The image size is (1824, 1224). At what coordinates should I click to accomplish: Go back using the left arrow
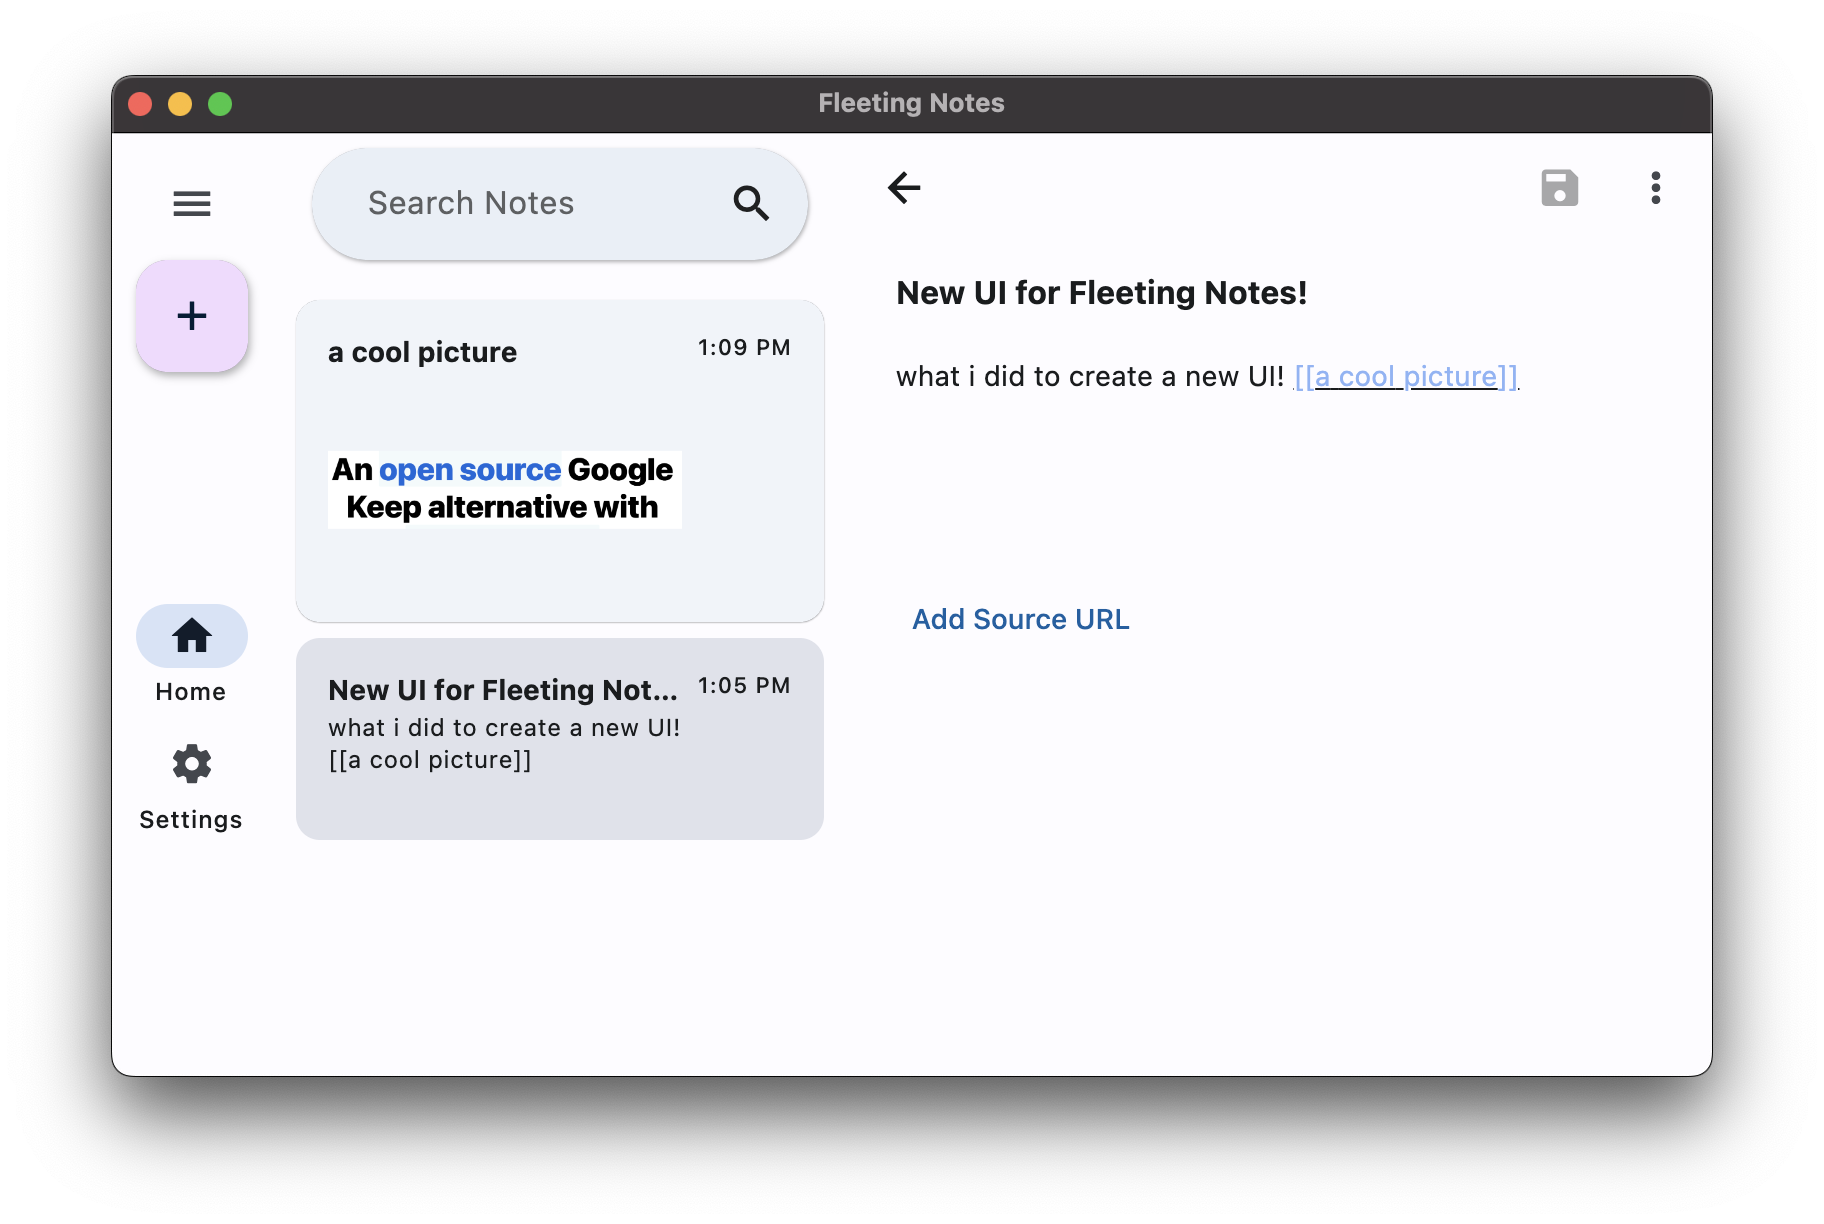[904, 188]
